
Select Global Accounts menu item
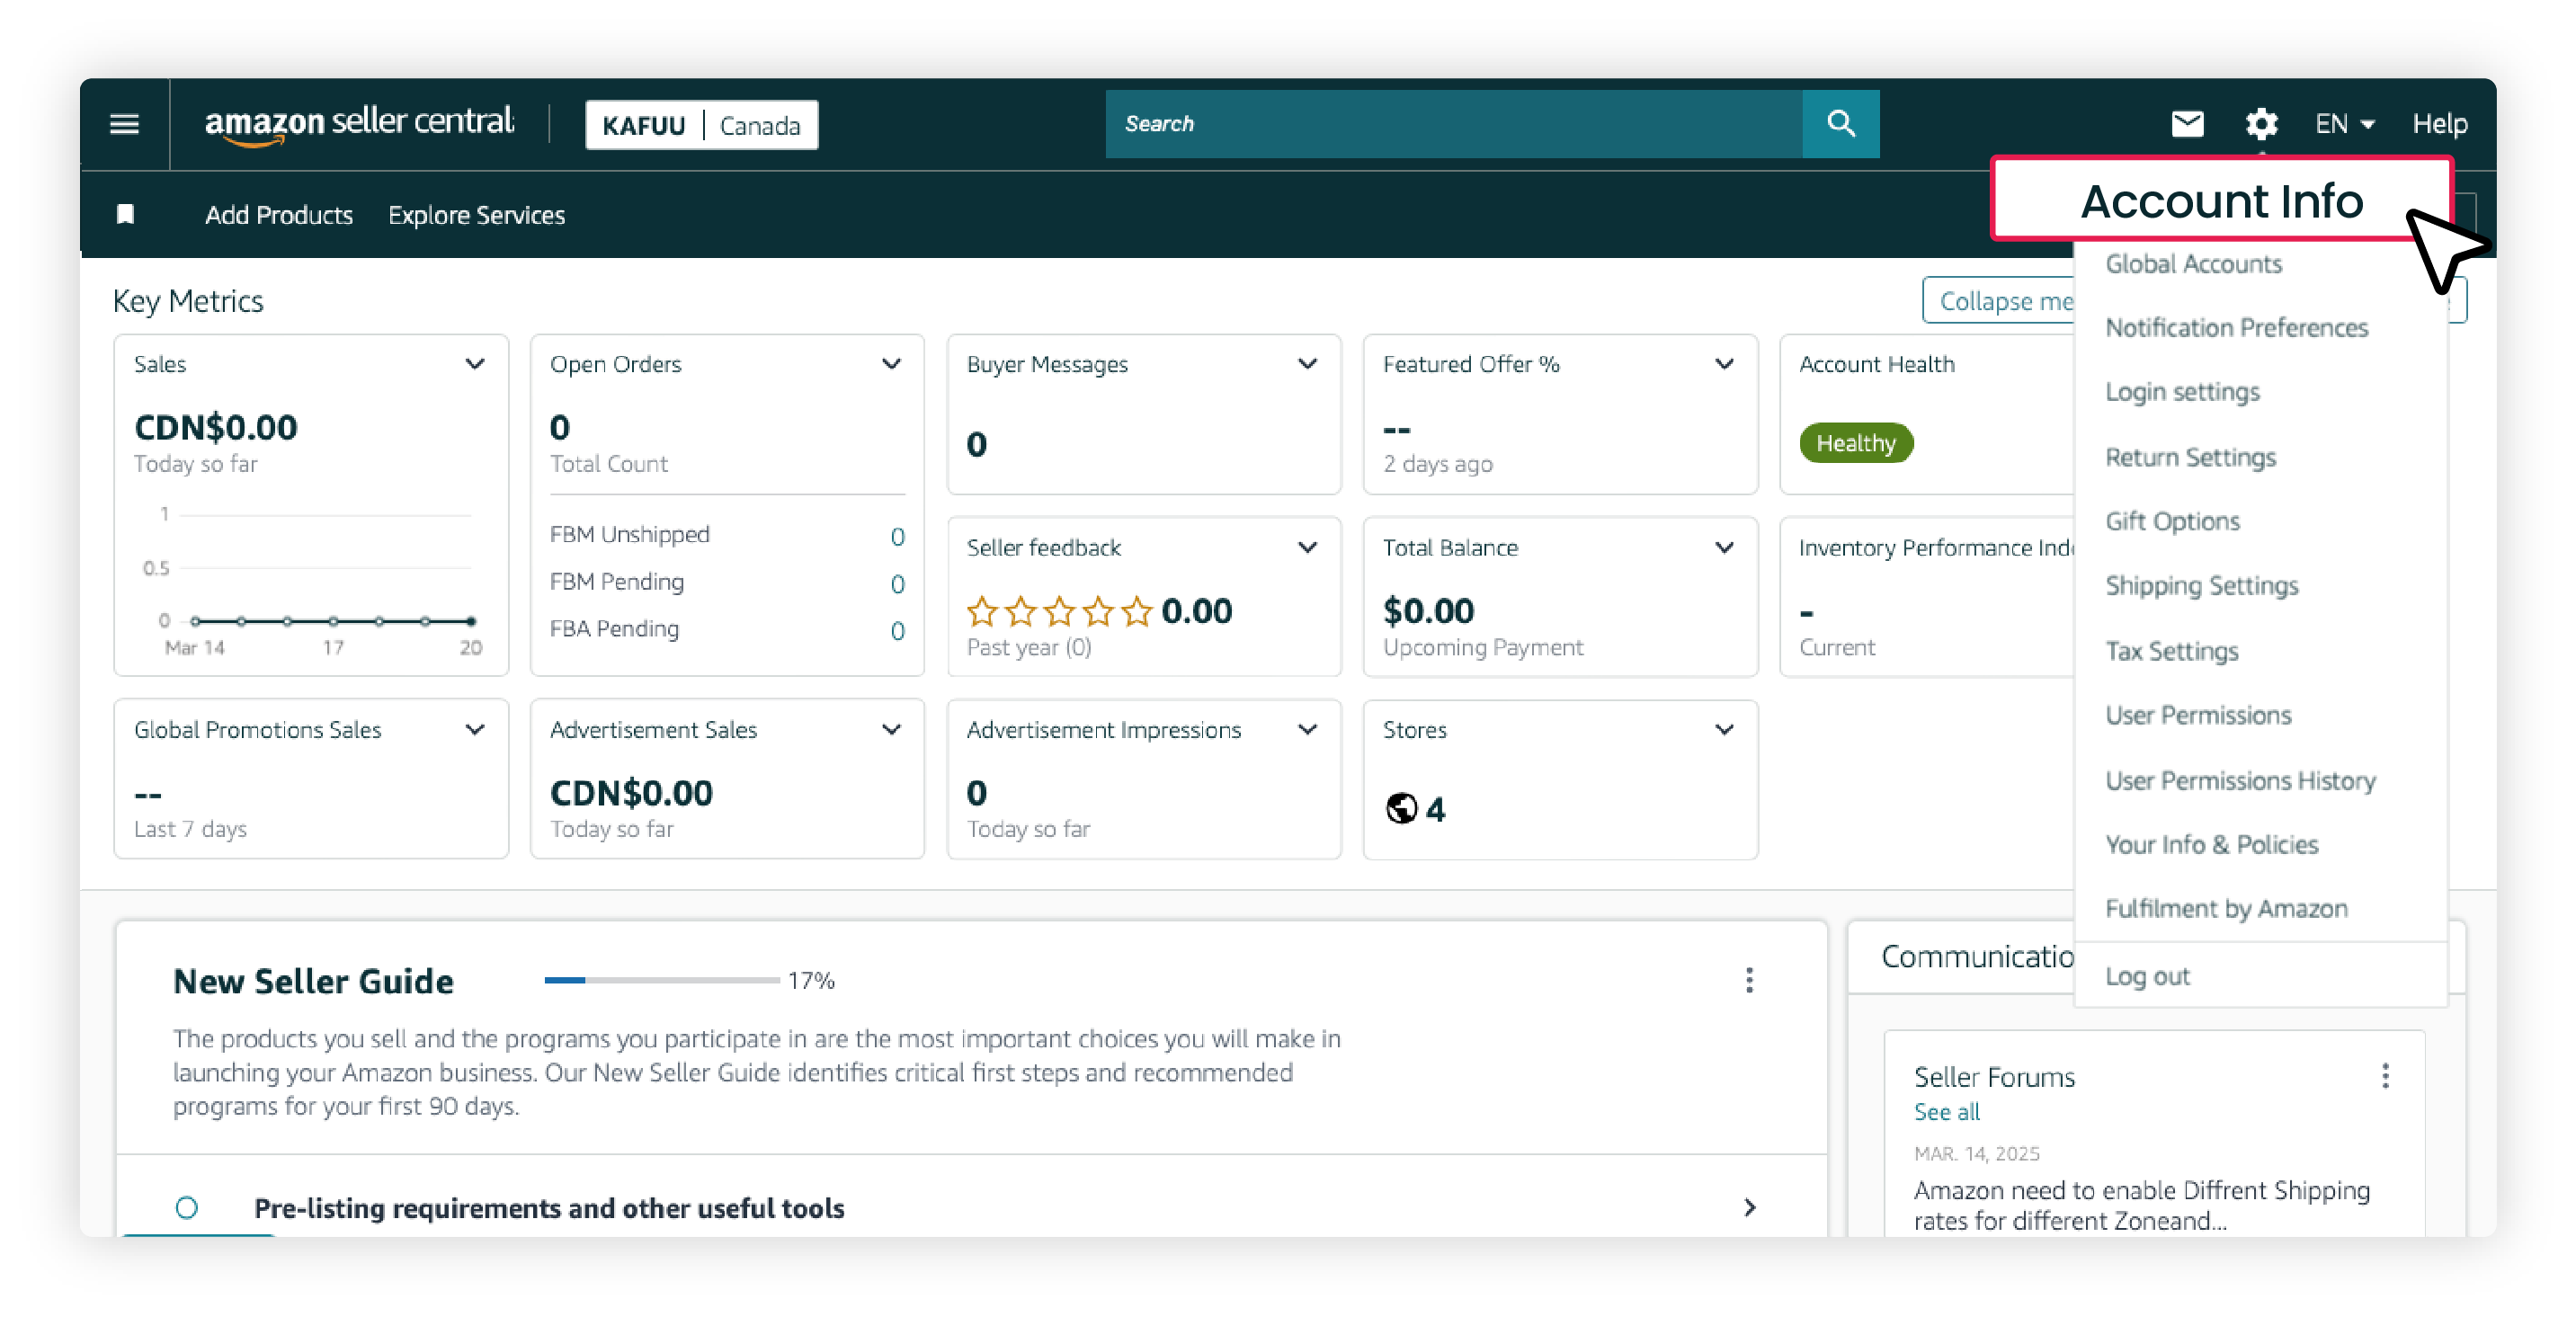tap(2194, 264)
